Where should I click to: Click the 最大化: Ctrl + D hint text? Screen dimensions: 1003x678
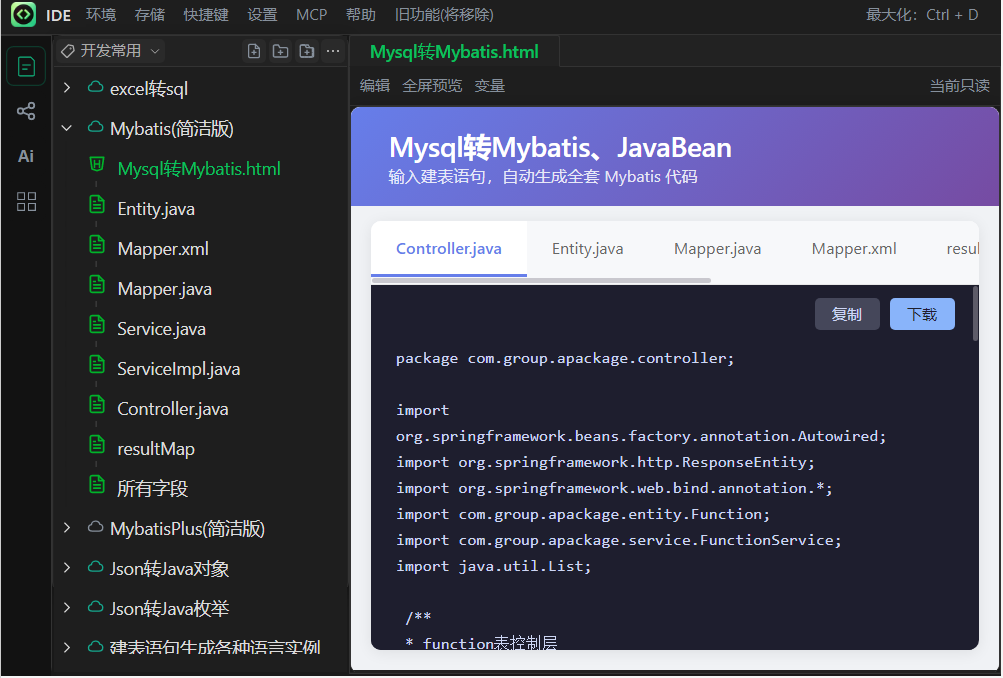(x=922, y=15)
